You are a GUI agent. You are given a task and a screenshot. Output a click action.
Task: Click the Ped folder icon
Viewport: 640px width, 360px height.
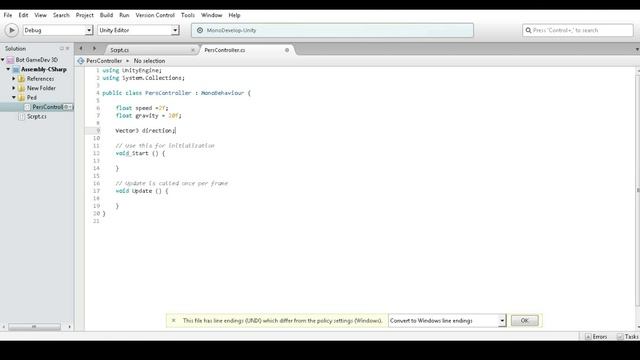coord(22,97)
